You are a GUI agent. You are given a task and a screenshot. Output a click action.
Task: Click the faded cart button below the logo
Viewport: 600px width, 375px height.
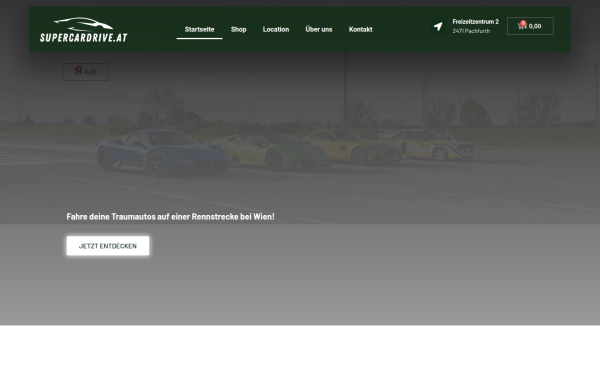pyautogui.click(x=85, y=72)
